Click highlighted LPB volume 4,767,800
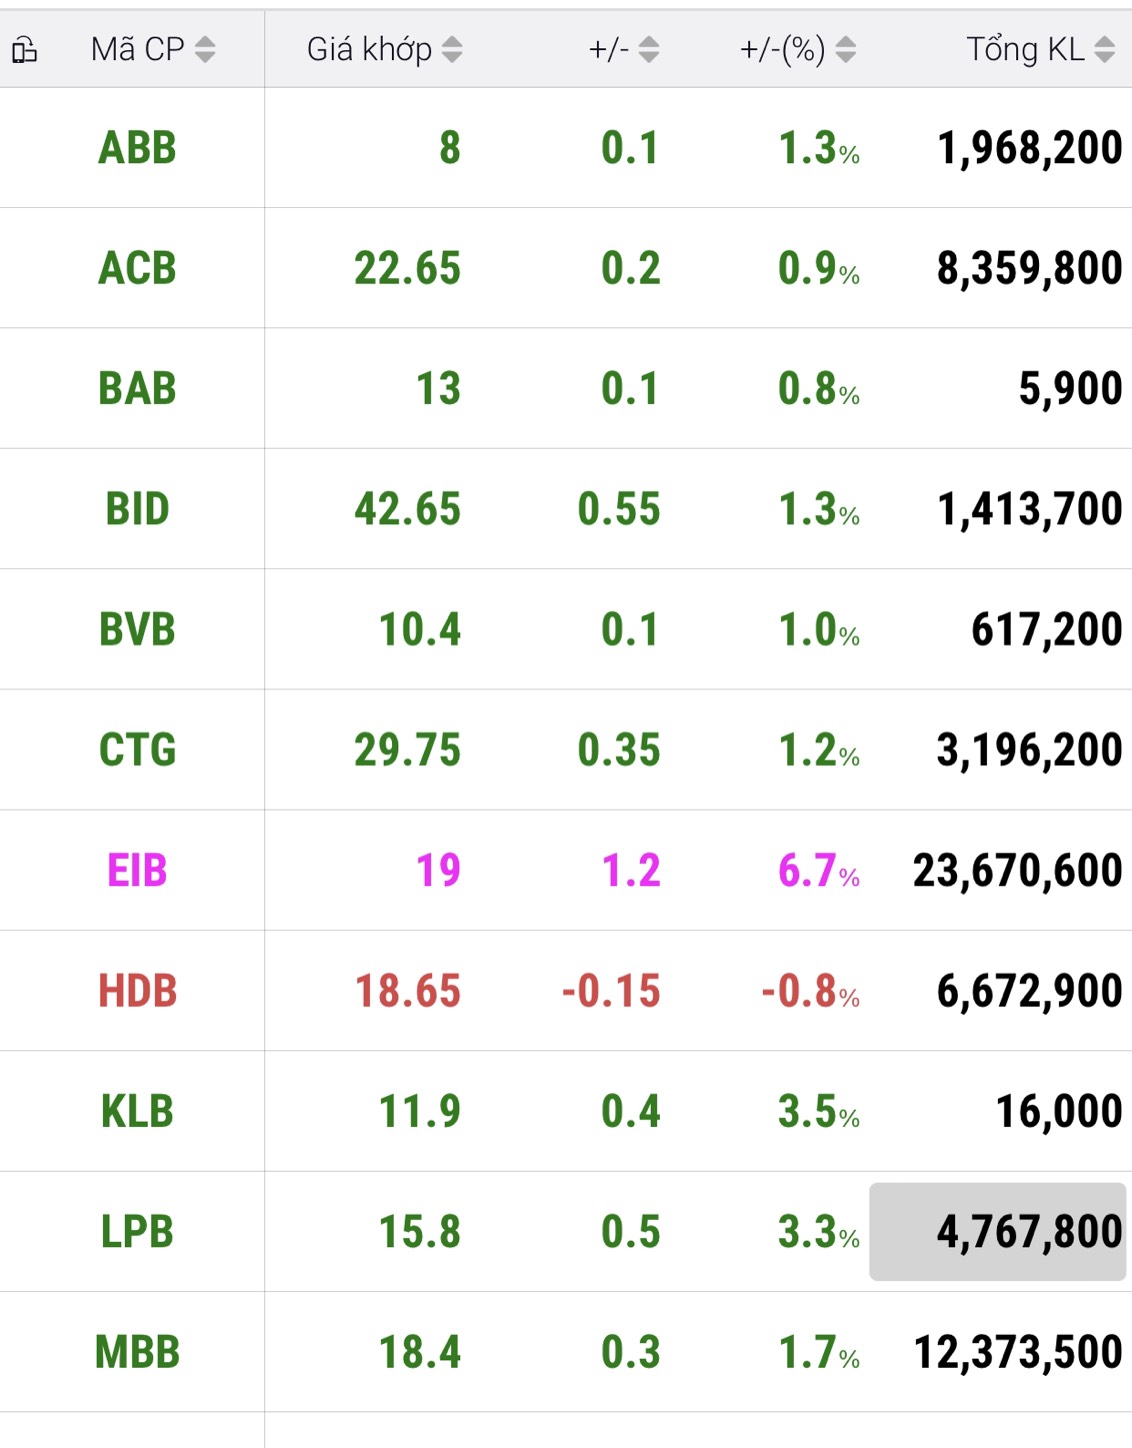Screen dimensions: 1132x1448 tap(998, 1232)
